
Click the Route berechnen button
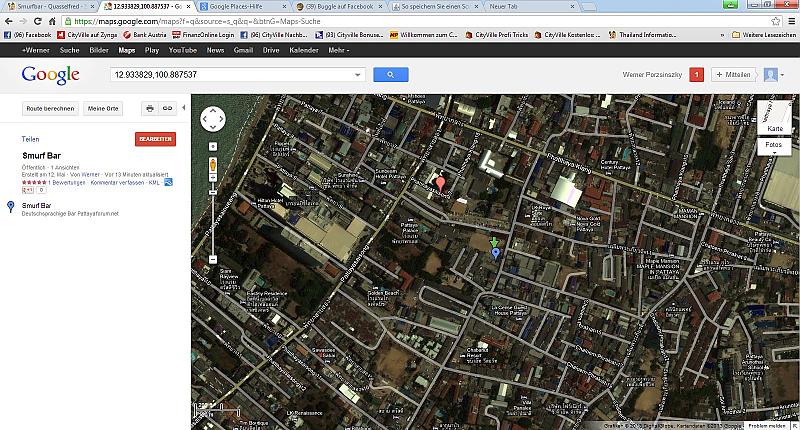[x=50, y=107]
